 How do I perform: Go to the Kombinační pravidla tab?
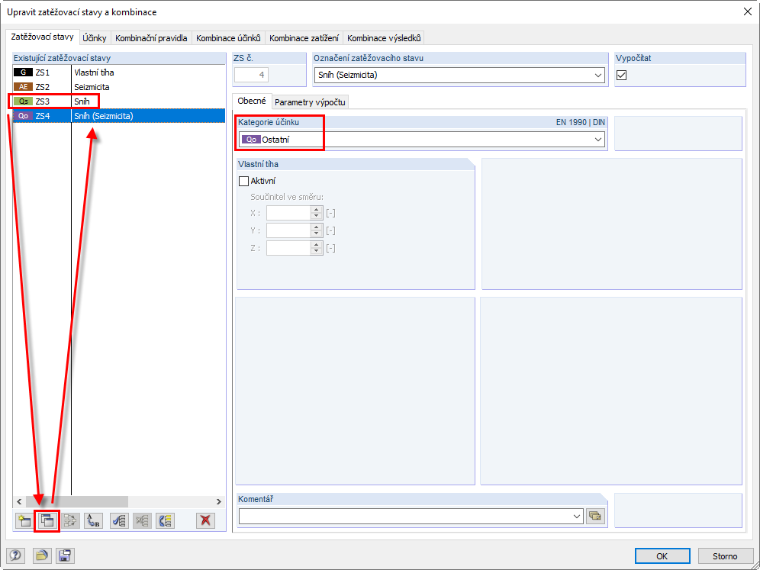click(151, 38)
